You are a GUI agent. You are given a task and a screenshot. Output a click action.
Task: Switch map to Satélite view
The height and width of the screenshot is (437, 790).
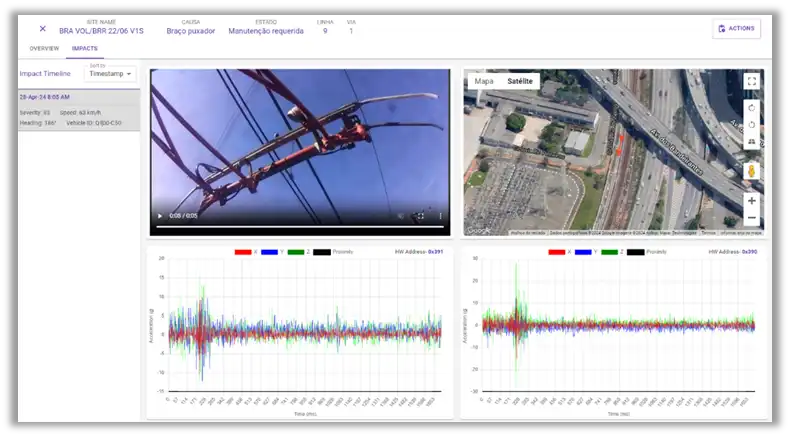coord(520,81)
